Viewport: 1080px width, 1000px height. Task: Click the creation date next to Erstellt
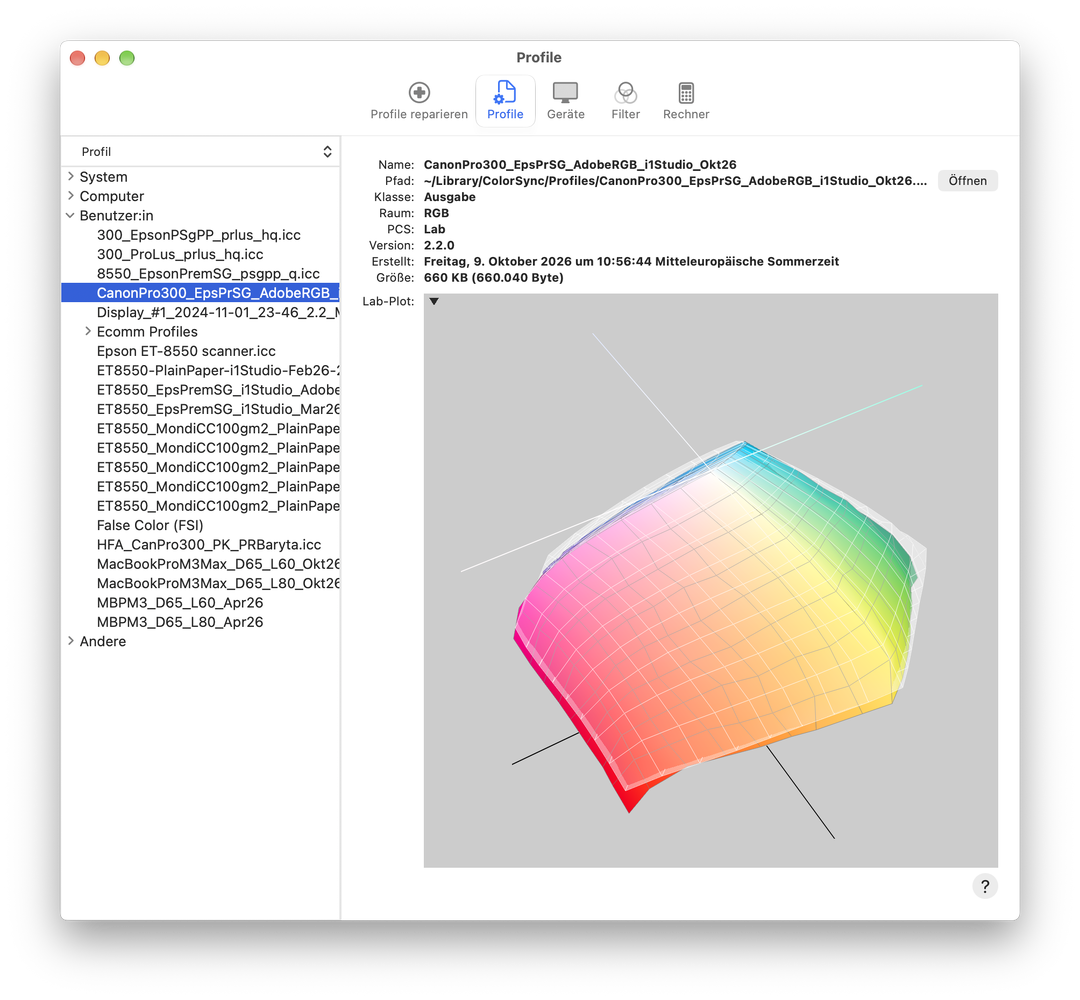click(631, 261)
